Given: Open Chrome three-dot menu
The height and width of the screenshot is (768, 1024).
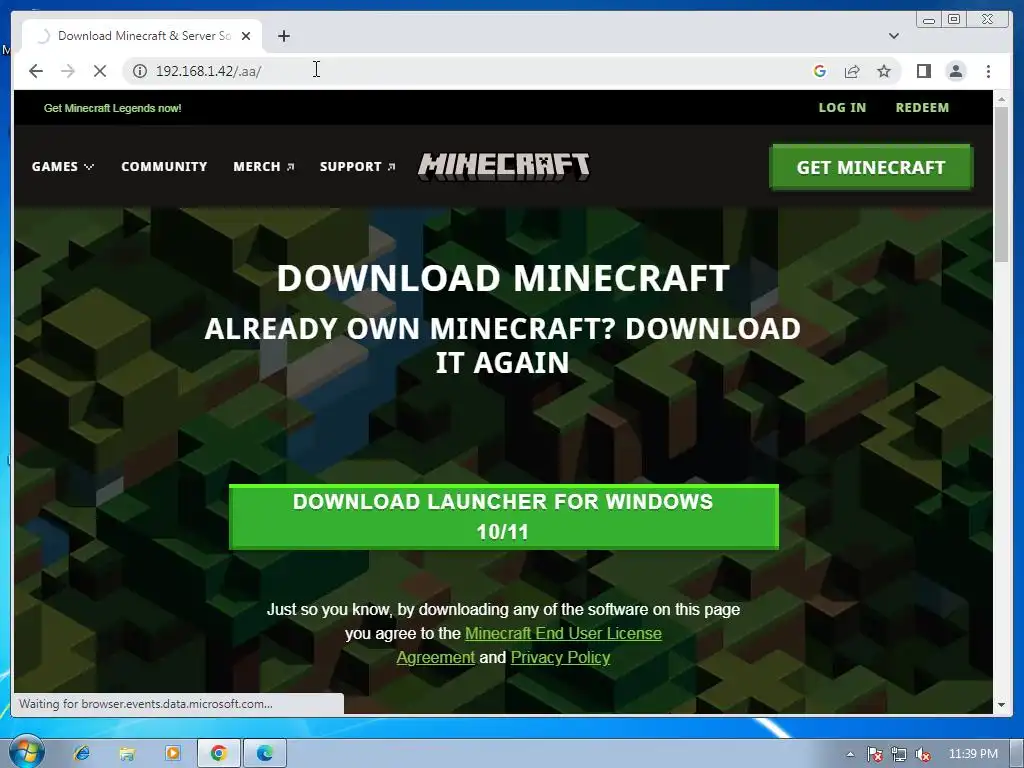Looking at the screenshot, I should coord(988,71).
